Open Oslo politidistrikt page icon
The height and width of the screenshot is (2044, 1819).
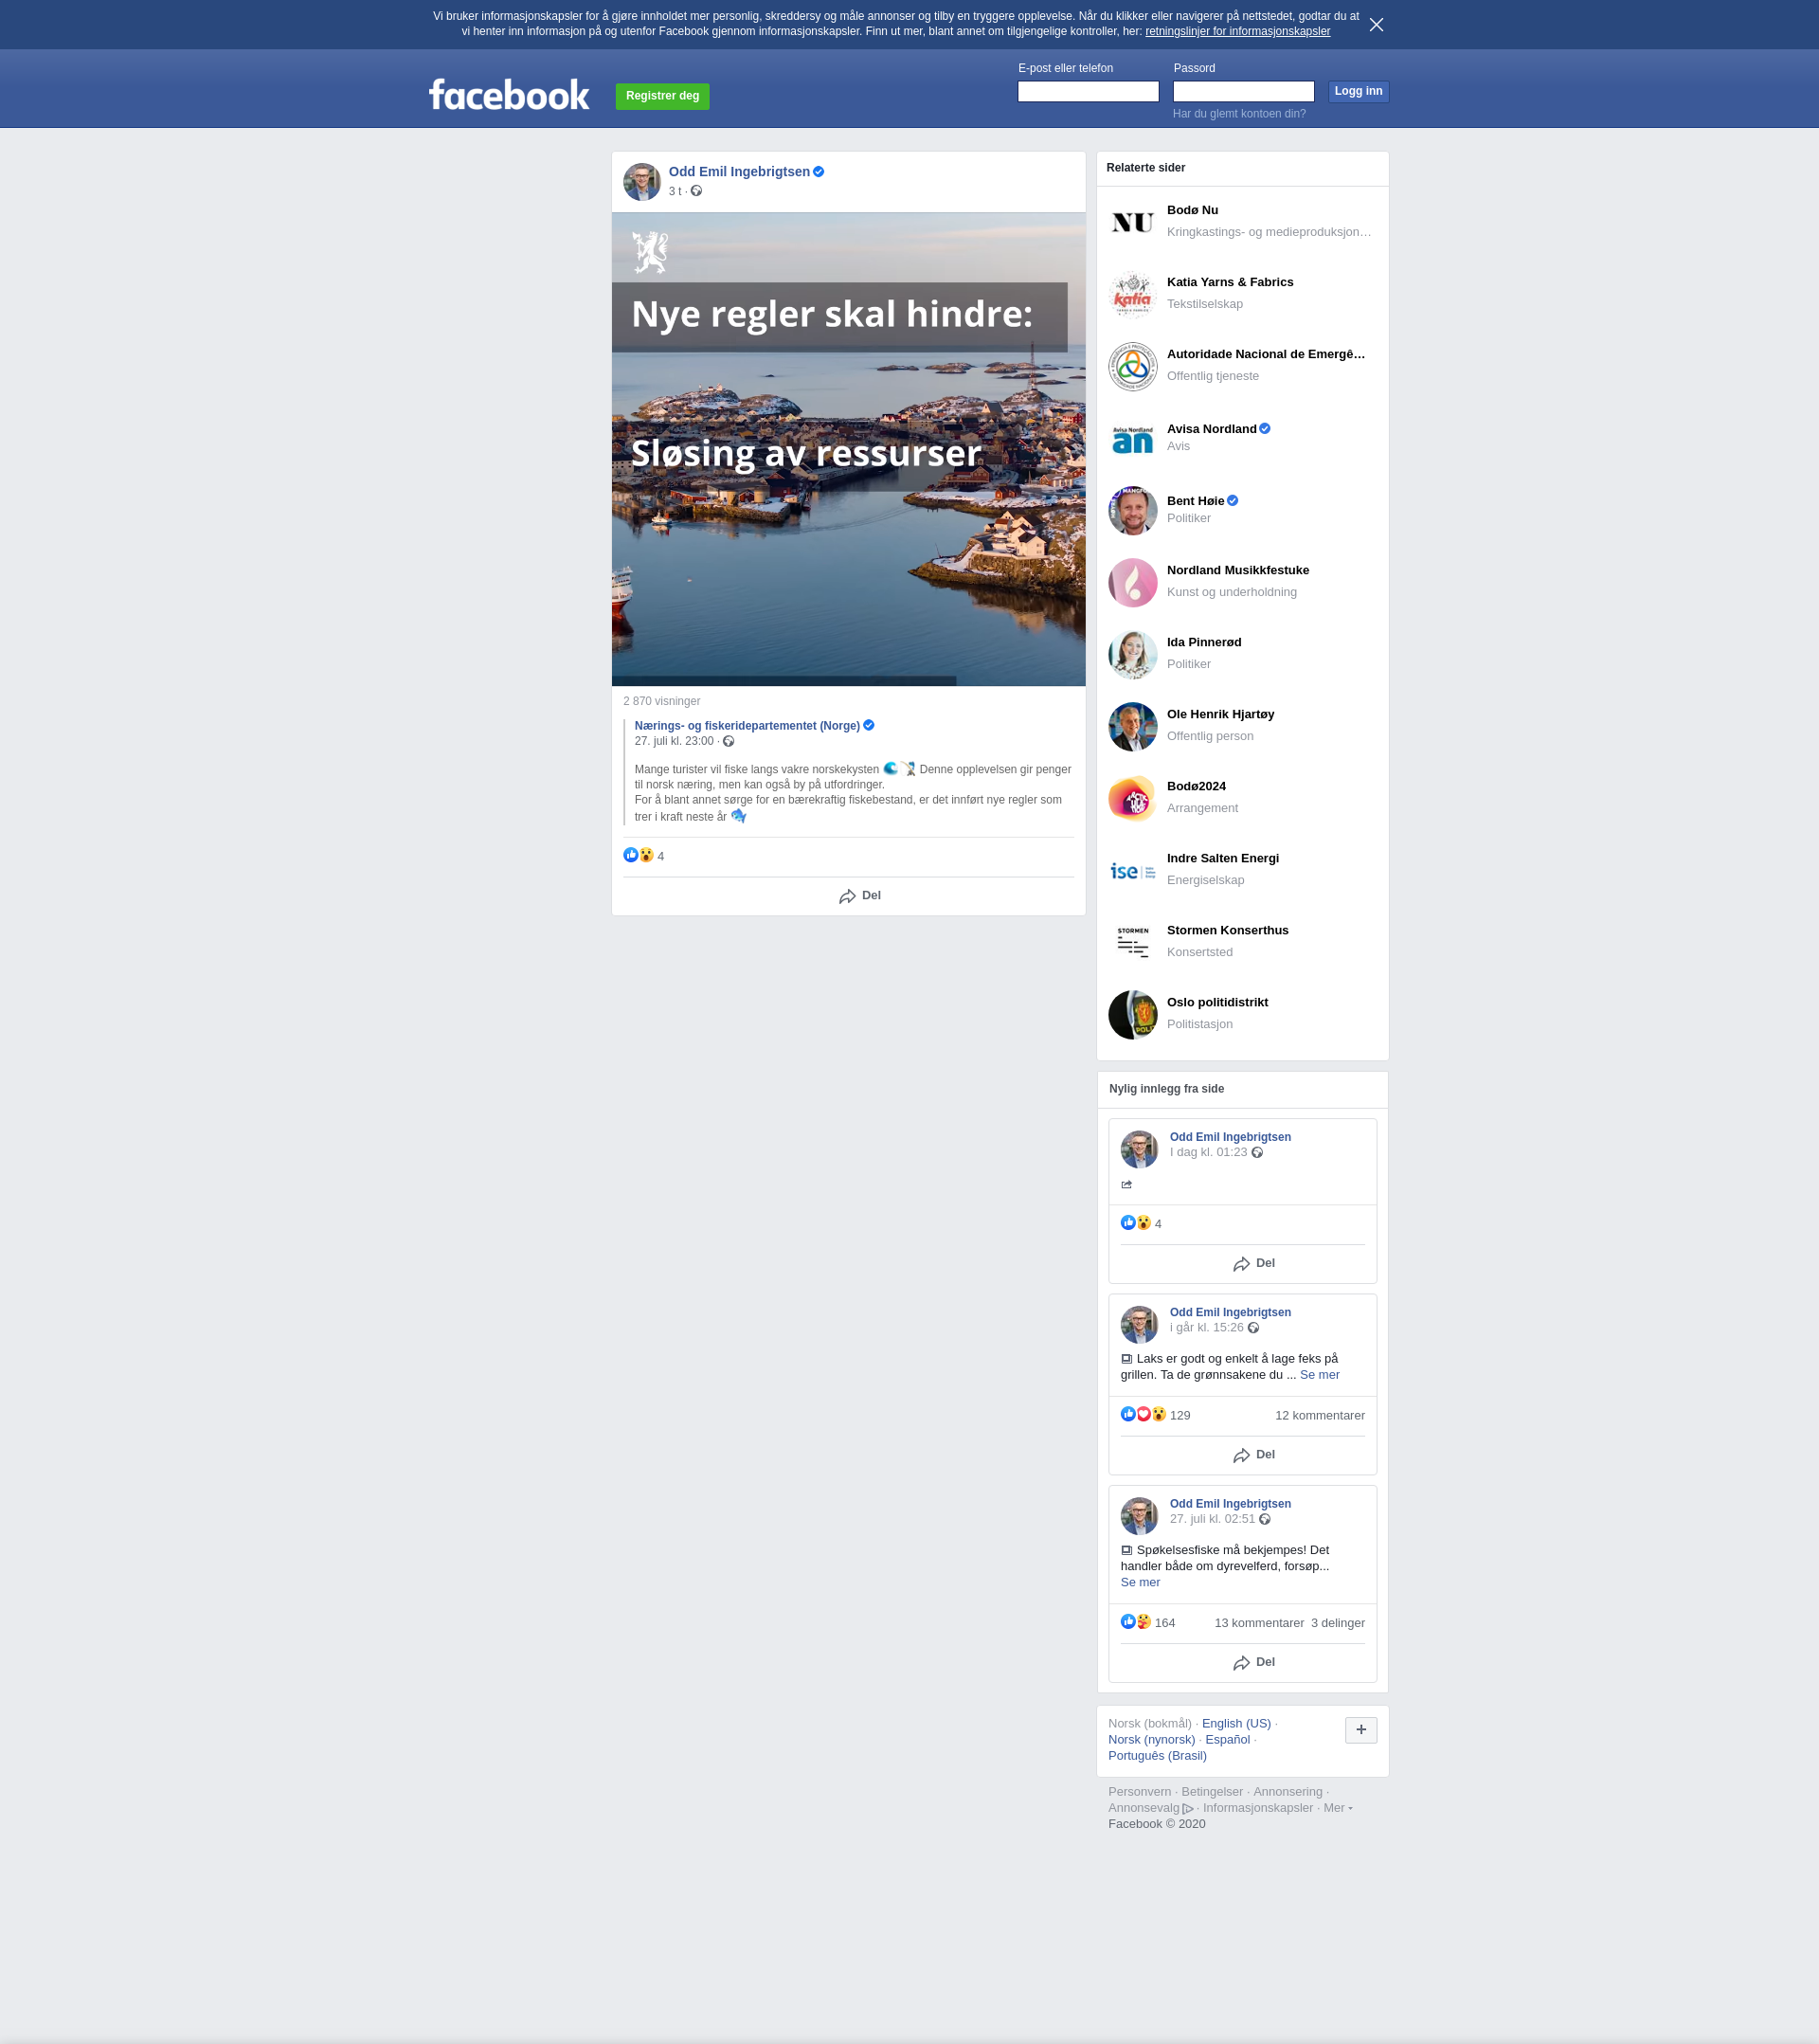click(1132, 1014)
